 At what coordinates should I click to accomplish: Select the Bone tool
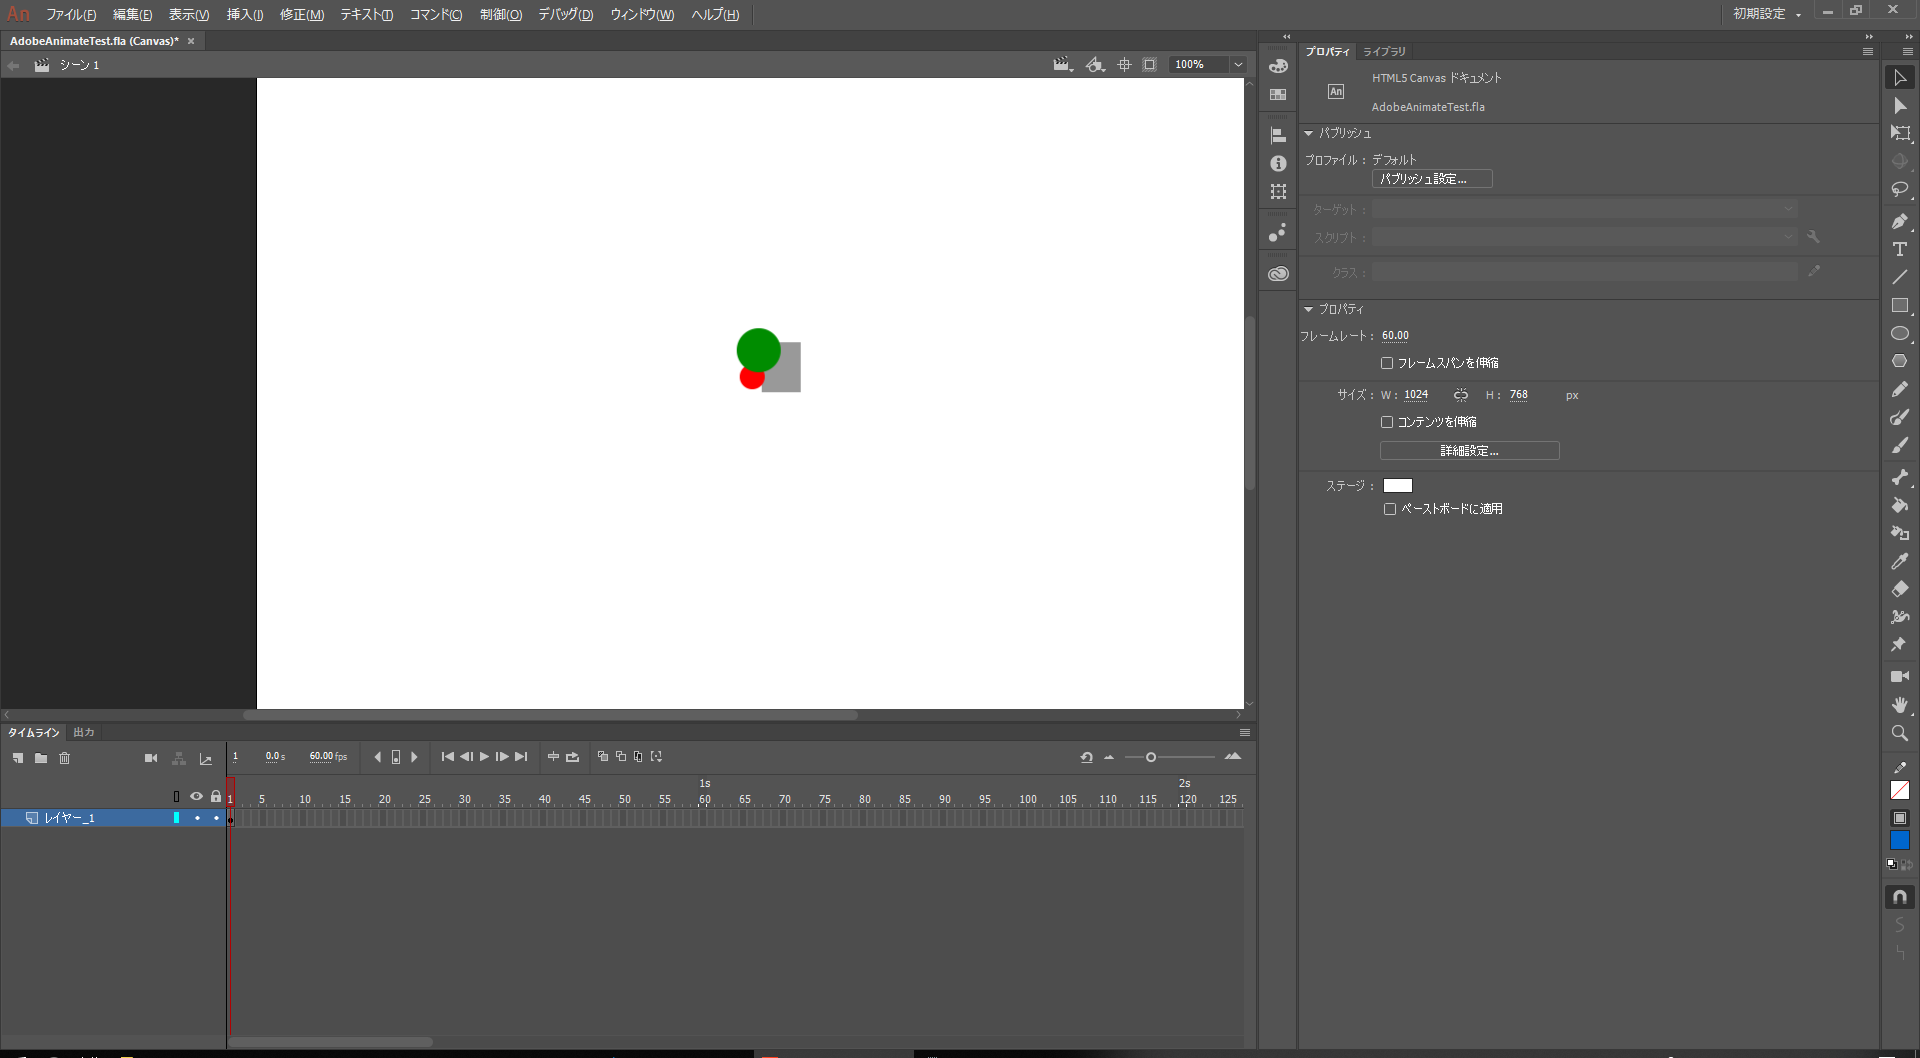[1900, 477]
